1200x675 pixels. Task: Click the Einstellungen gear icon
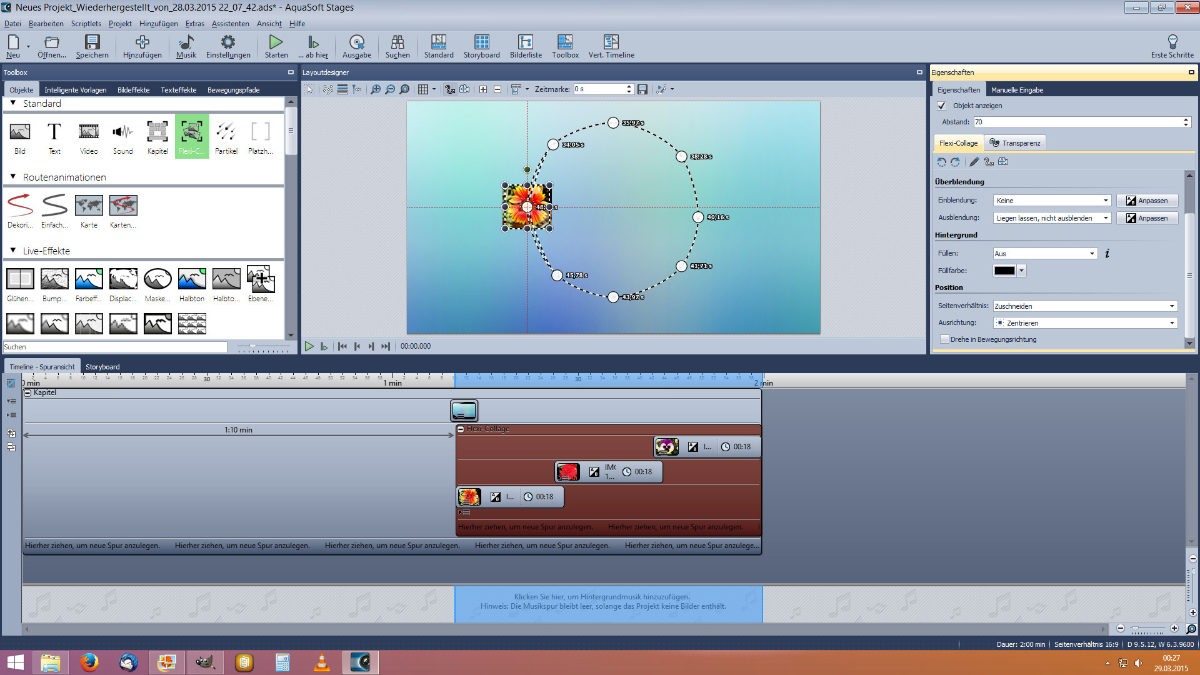[x=228, y=43]
